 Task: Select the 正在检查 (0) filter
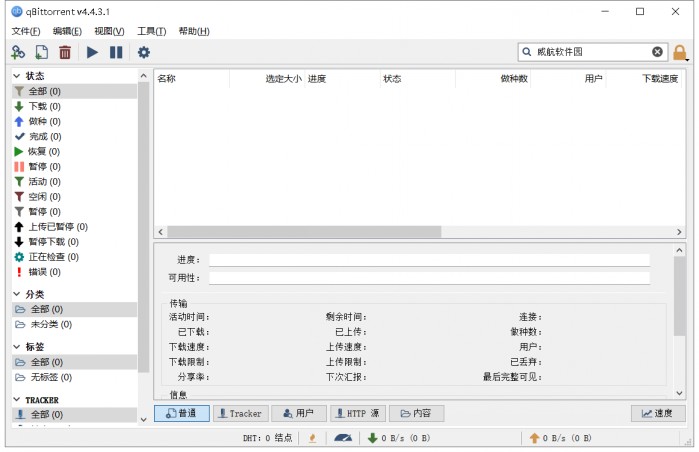[74, 257]
